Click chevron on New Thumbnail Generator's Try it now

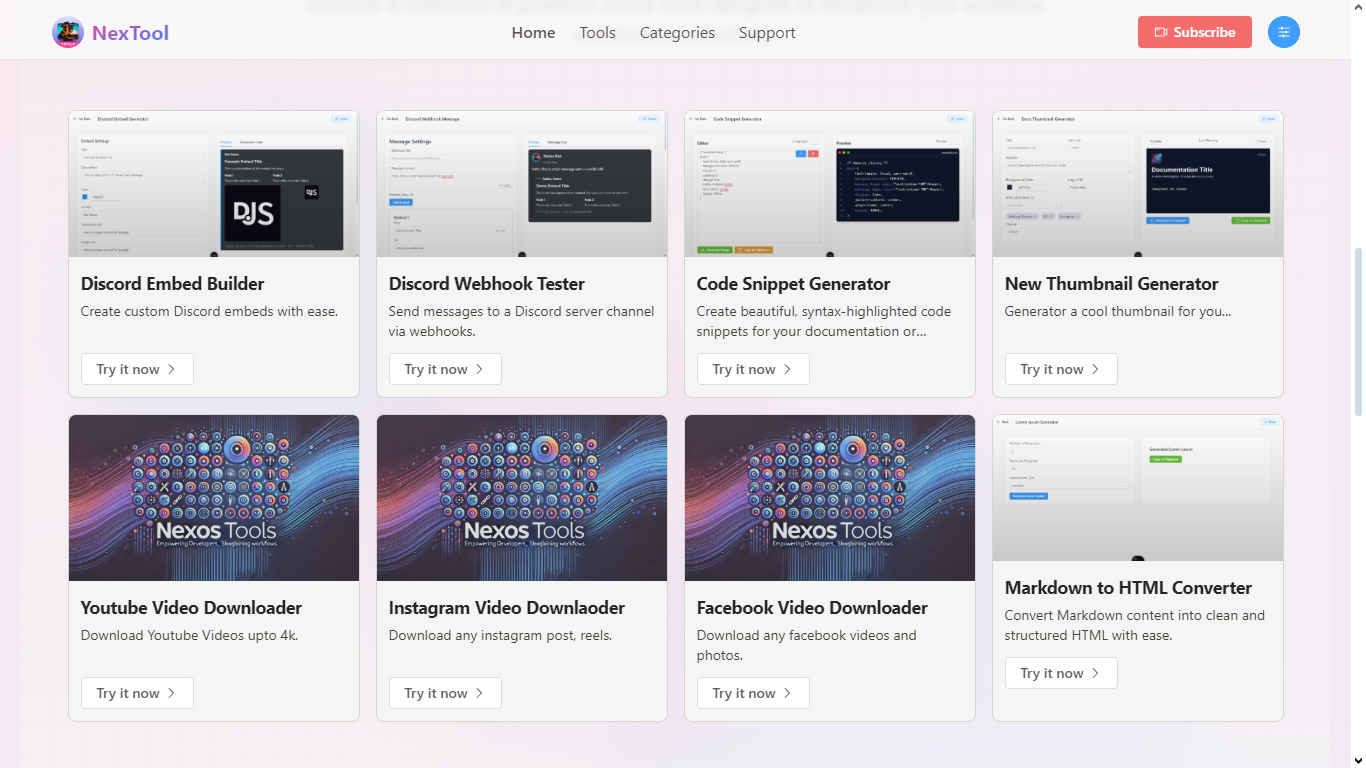click(1096, 369)
